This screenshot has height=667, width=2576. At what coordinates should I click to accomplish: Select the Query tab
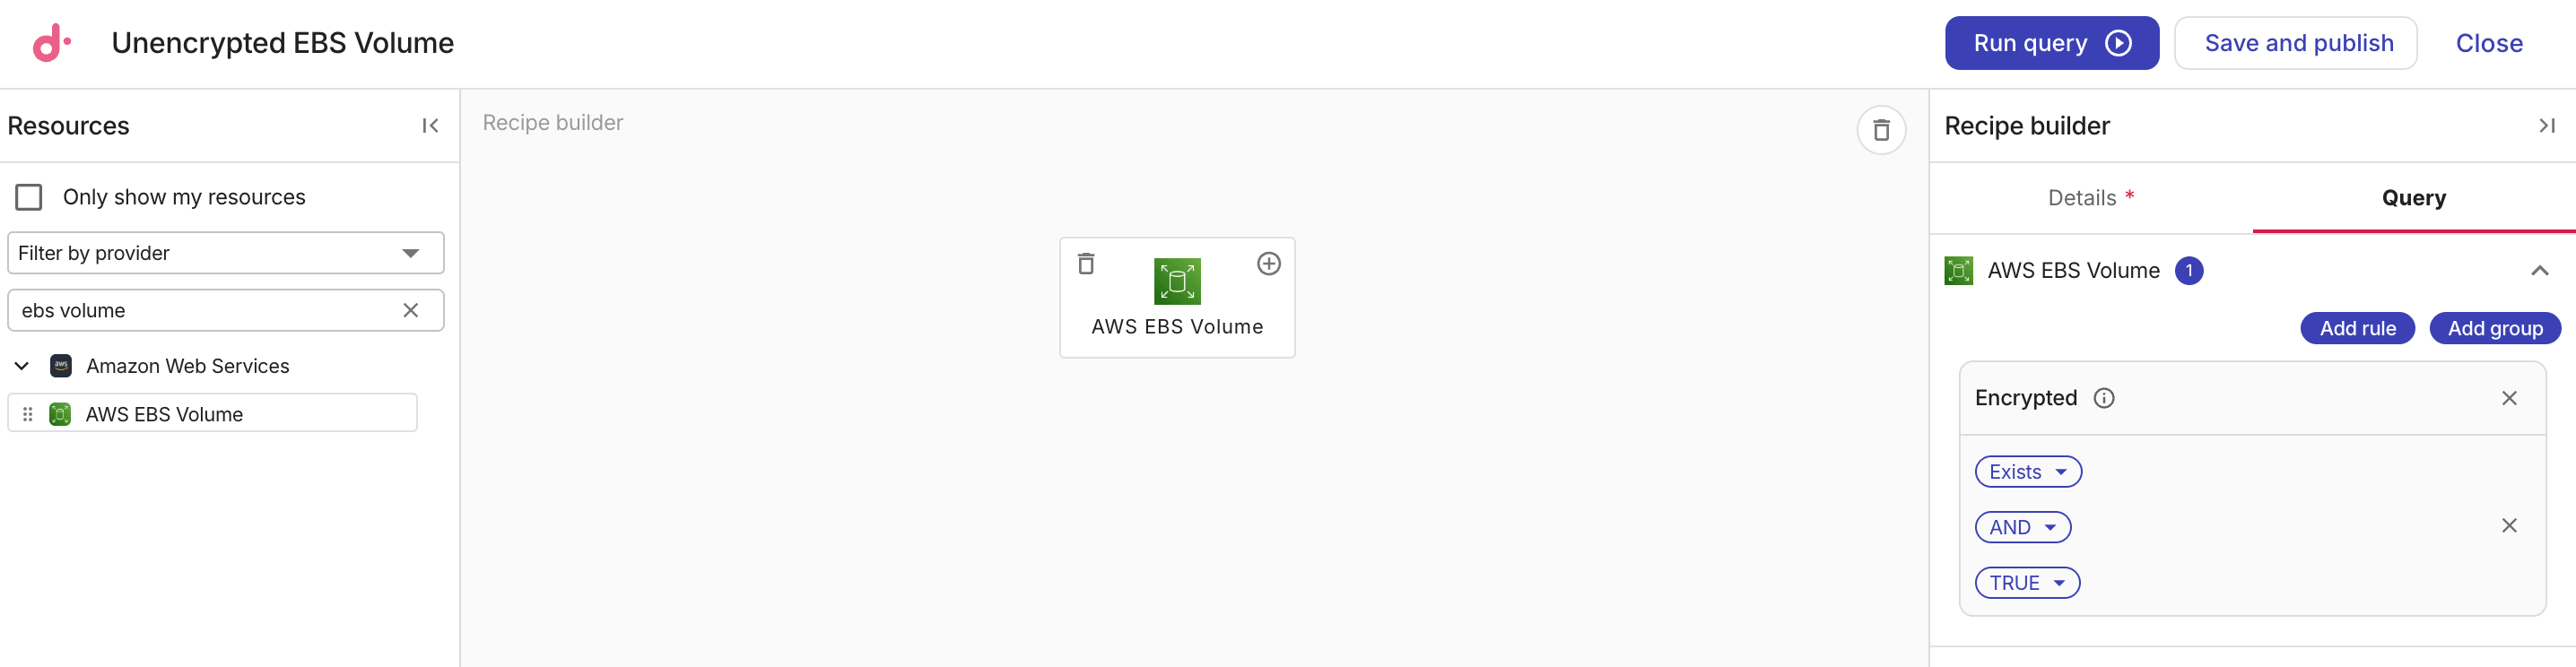2413,198
